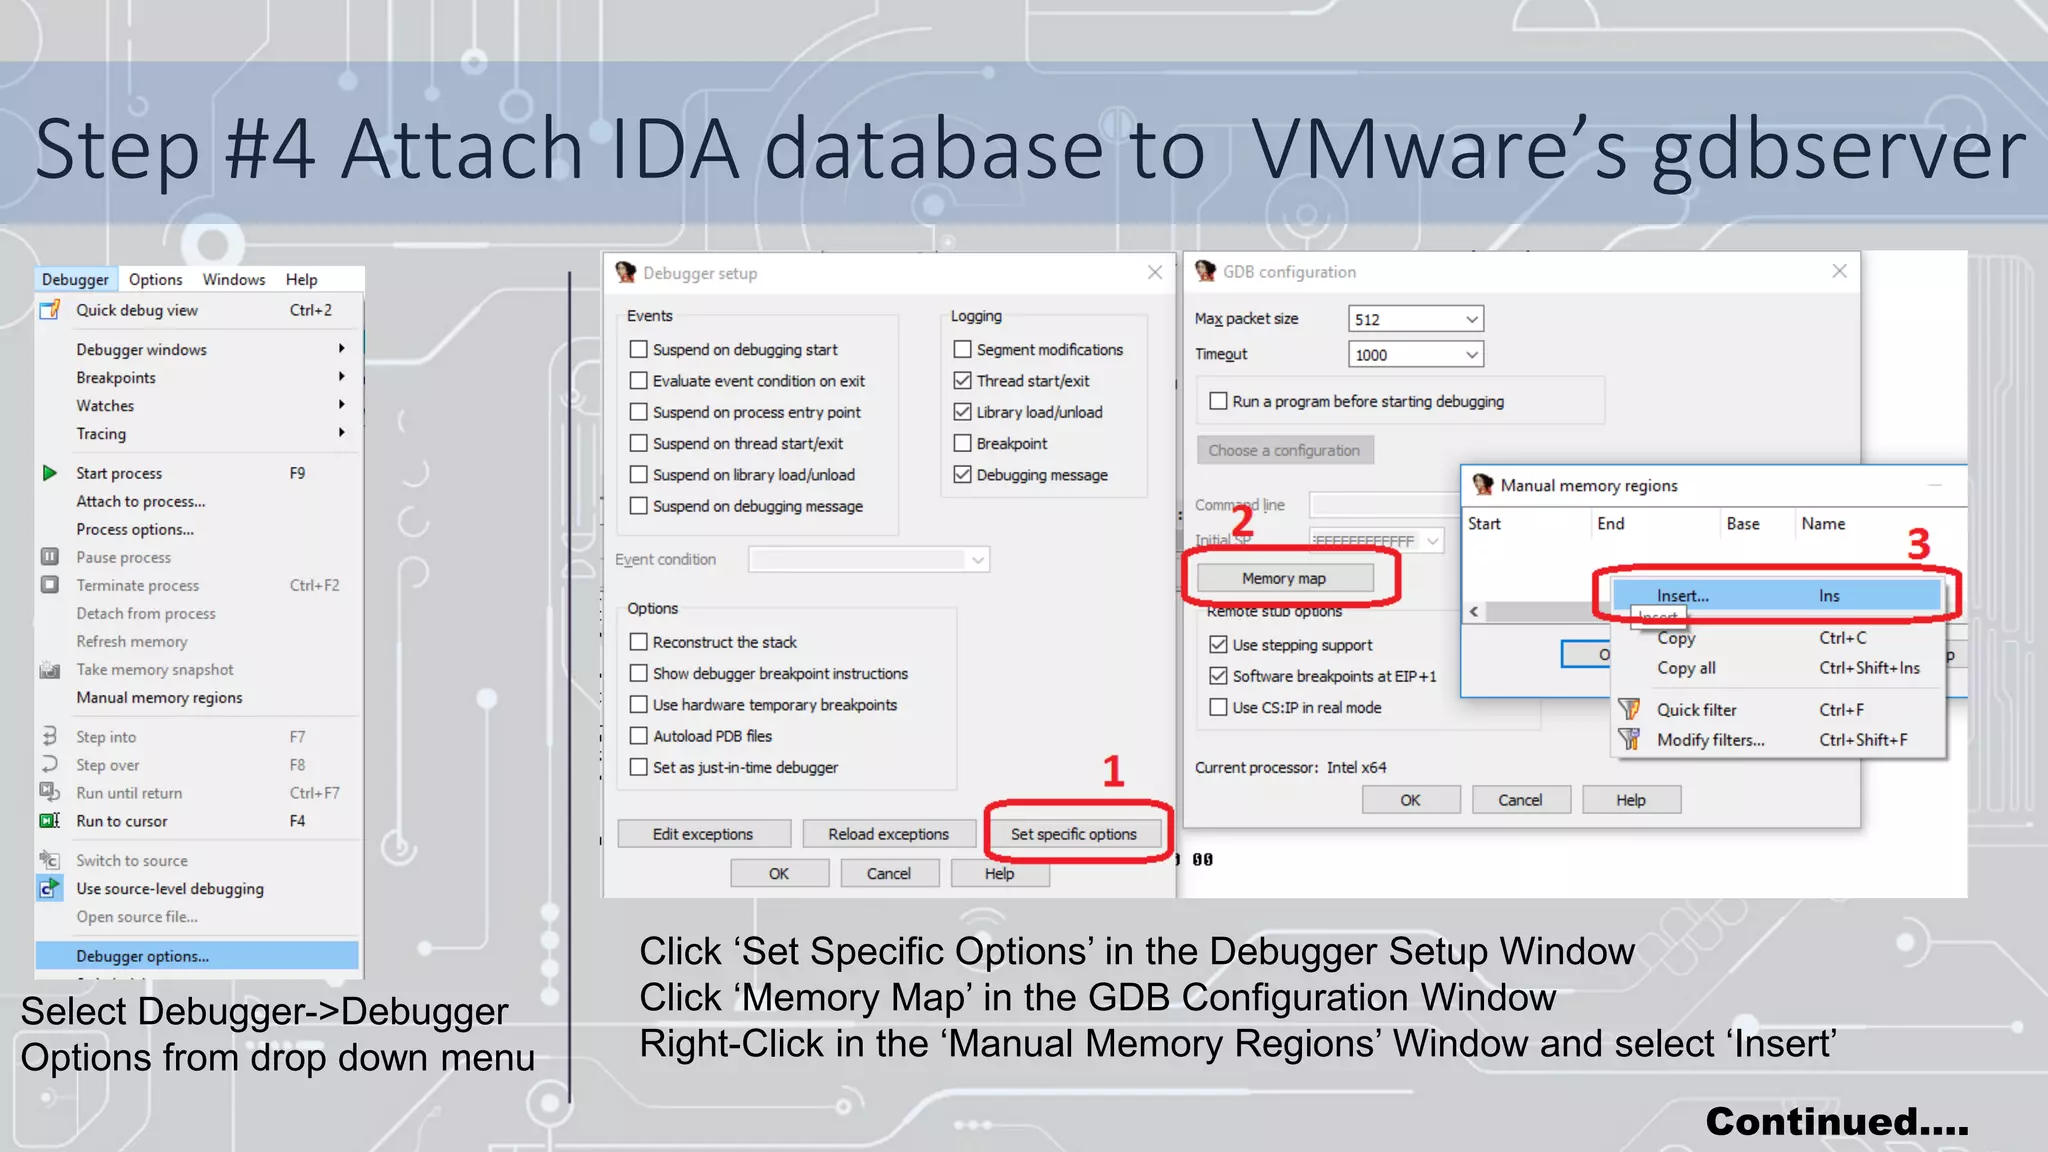Close the Debugger setup window
The width and height of the screenshot is (2048, 1152).
coord(1154,272)
